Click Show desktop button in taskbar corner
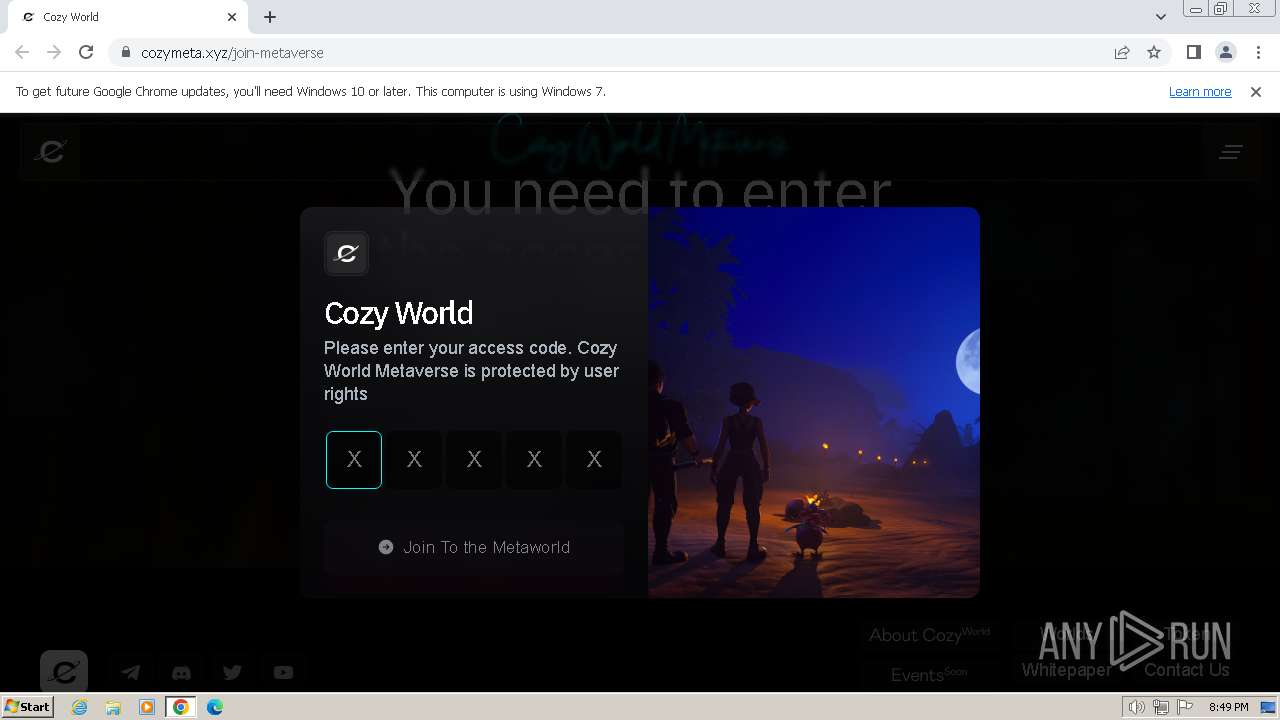This screenshot has width=1280, height=720. [x=1270, y=707]
